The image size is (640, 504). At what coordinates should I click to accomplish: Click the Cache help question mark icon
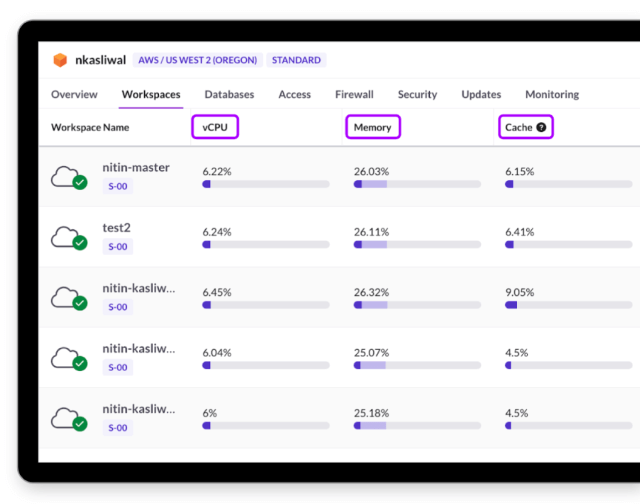[x=541, y=127]
